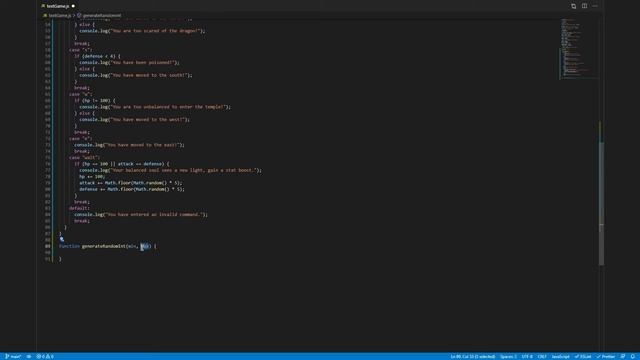The height and width of the screenshot is (360, 640).
Task: Click the ESLint status bar item
Action: click(583, 356)
